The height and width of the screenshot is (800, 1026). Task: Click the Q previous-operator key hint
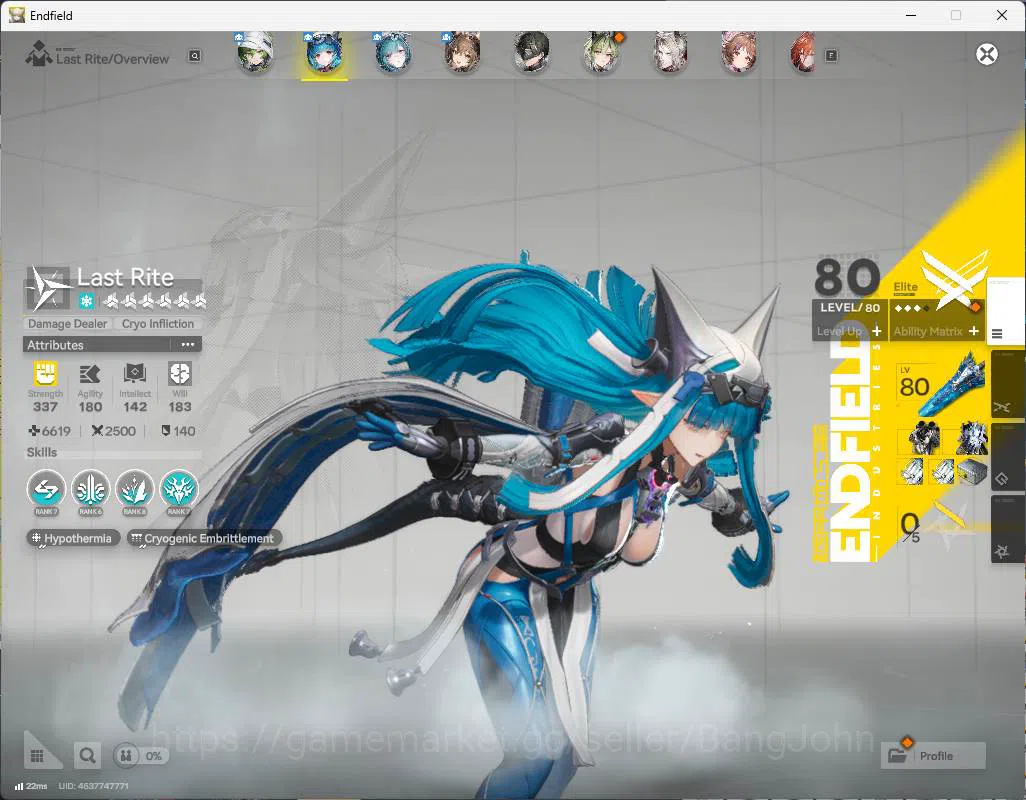194,56
